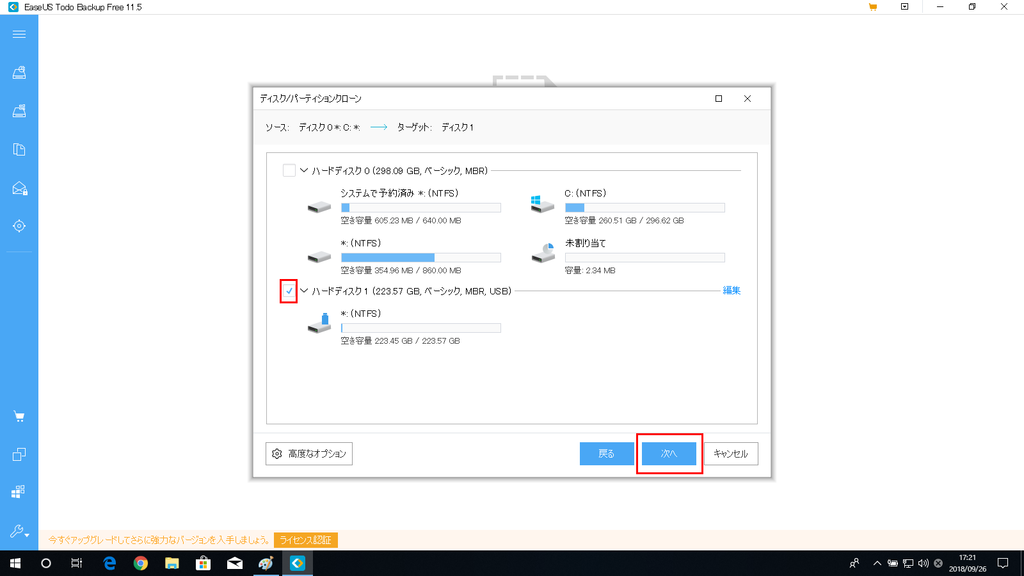Click the USB disk 1 partition icon
The width and height of the screenshot is (1024, 576).
pyautogui.click(x=319, y=324)
